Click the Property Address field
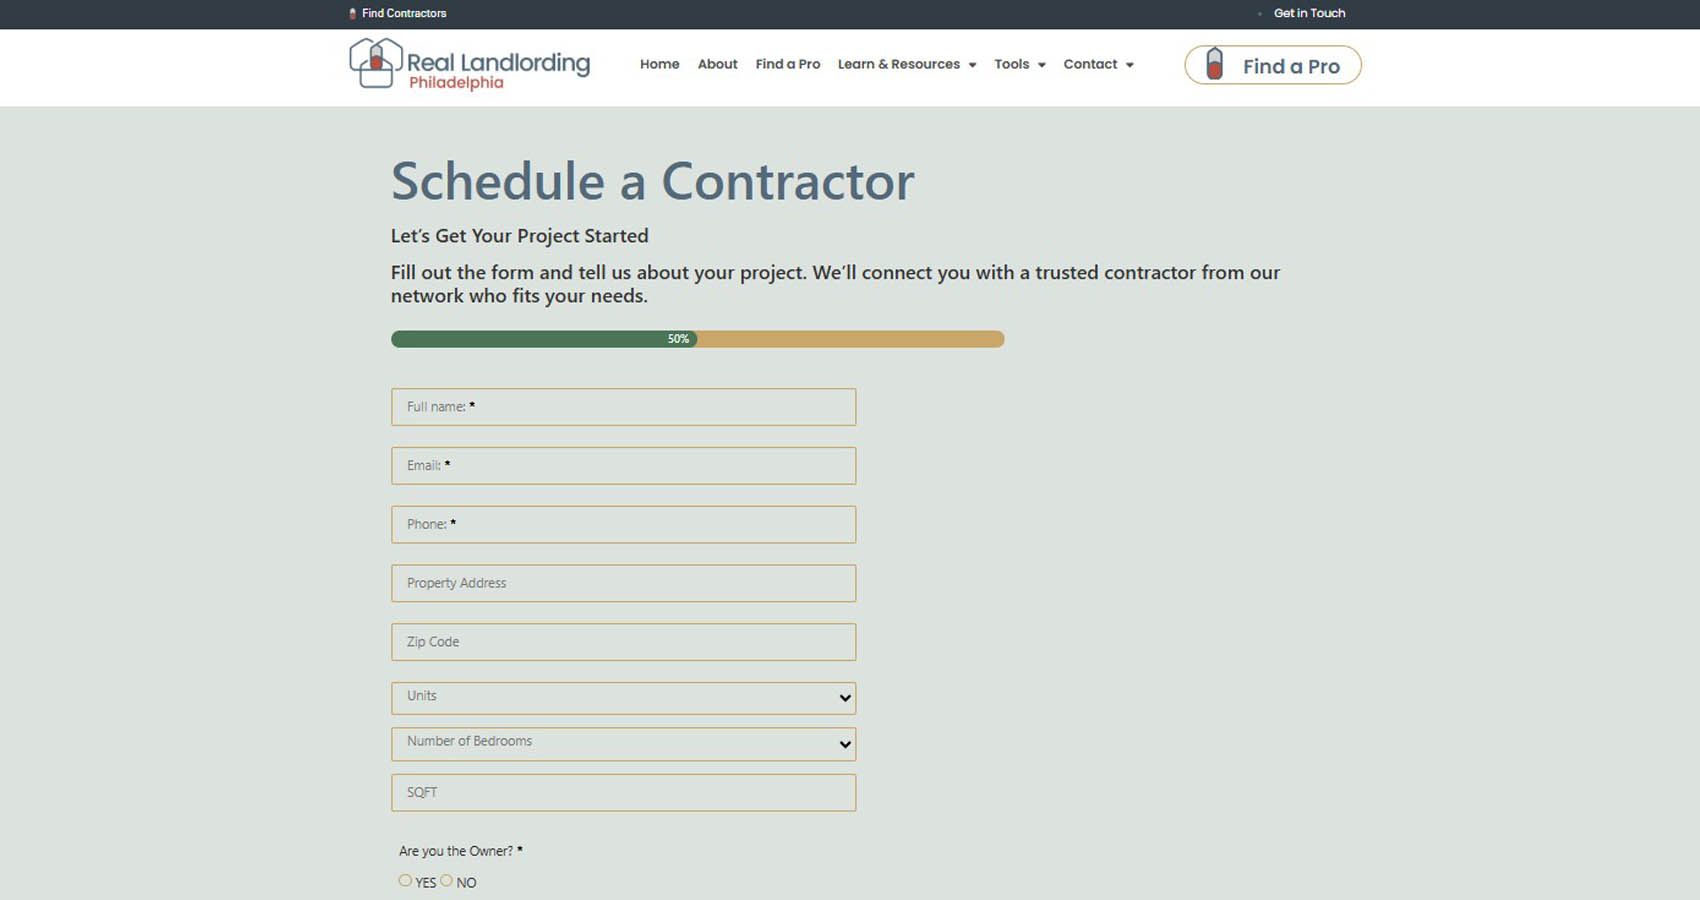 pos(623,583)
